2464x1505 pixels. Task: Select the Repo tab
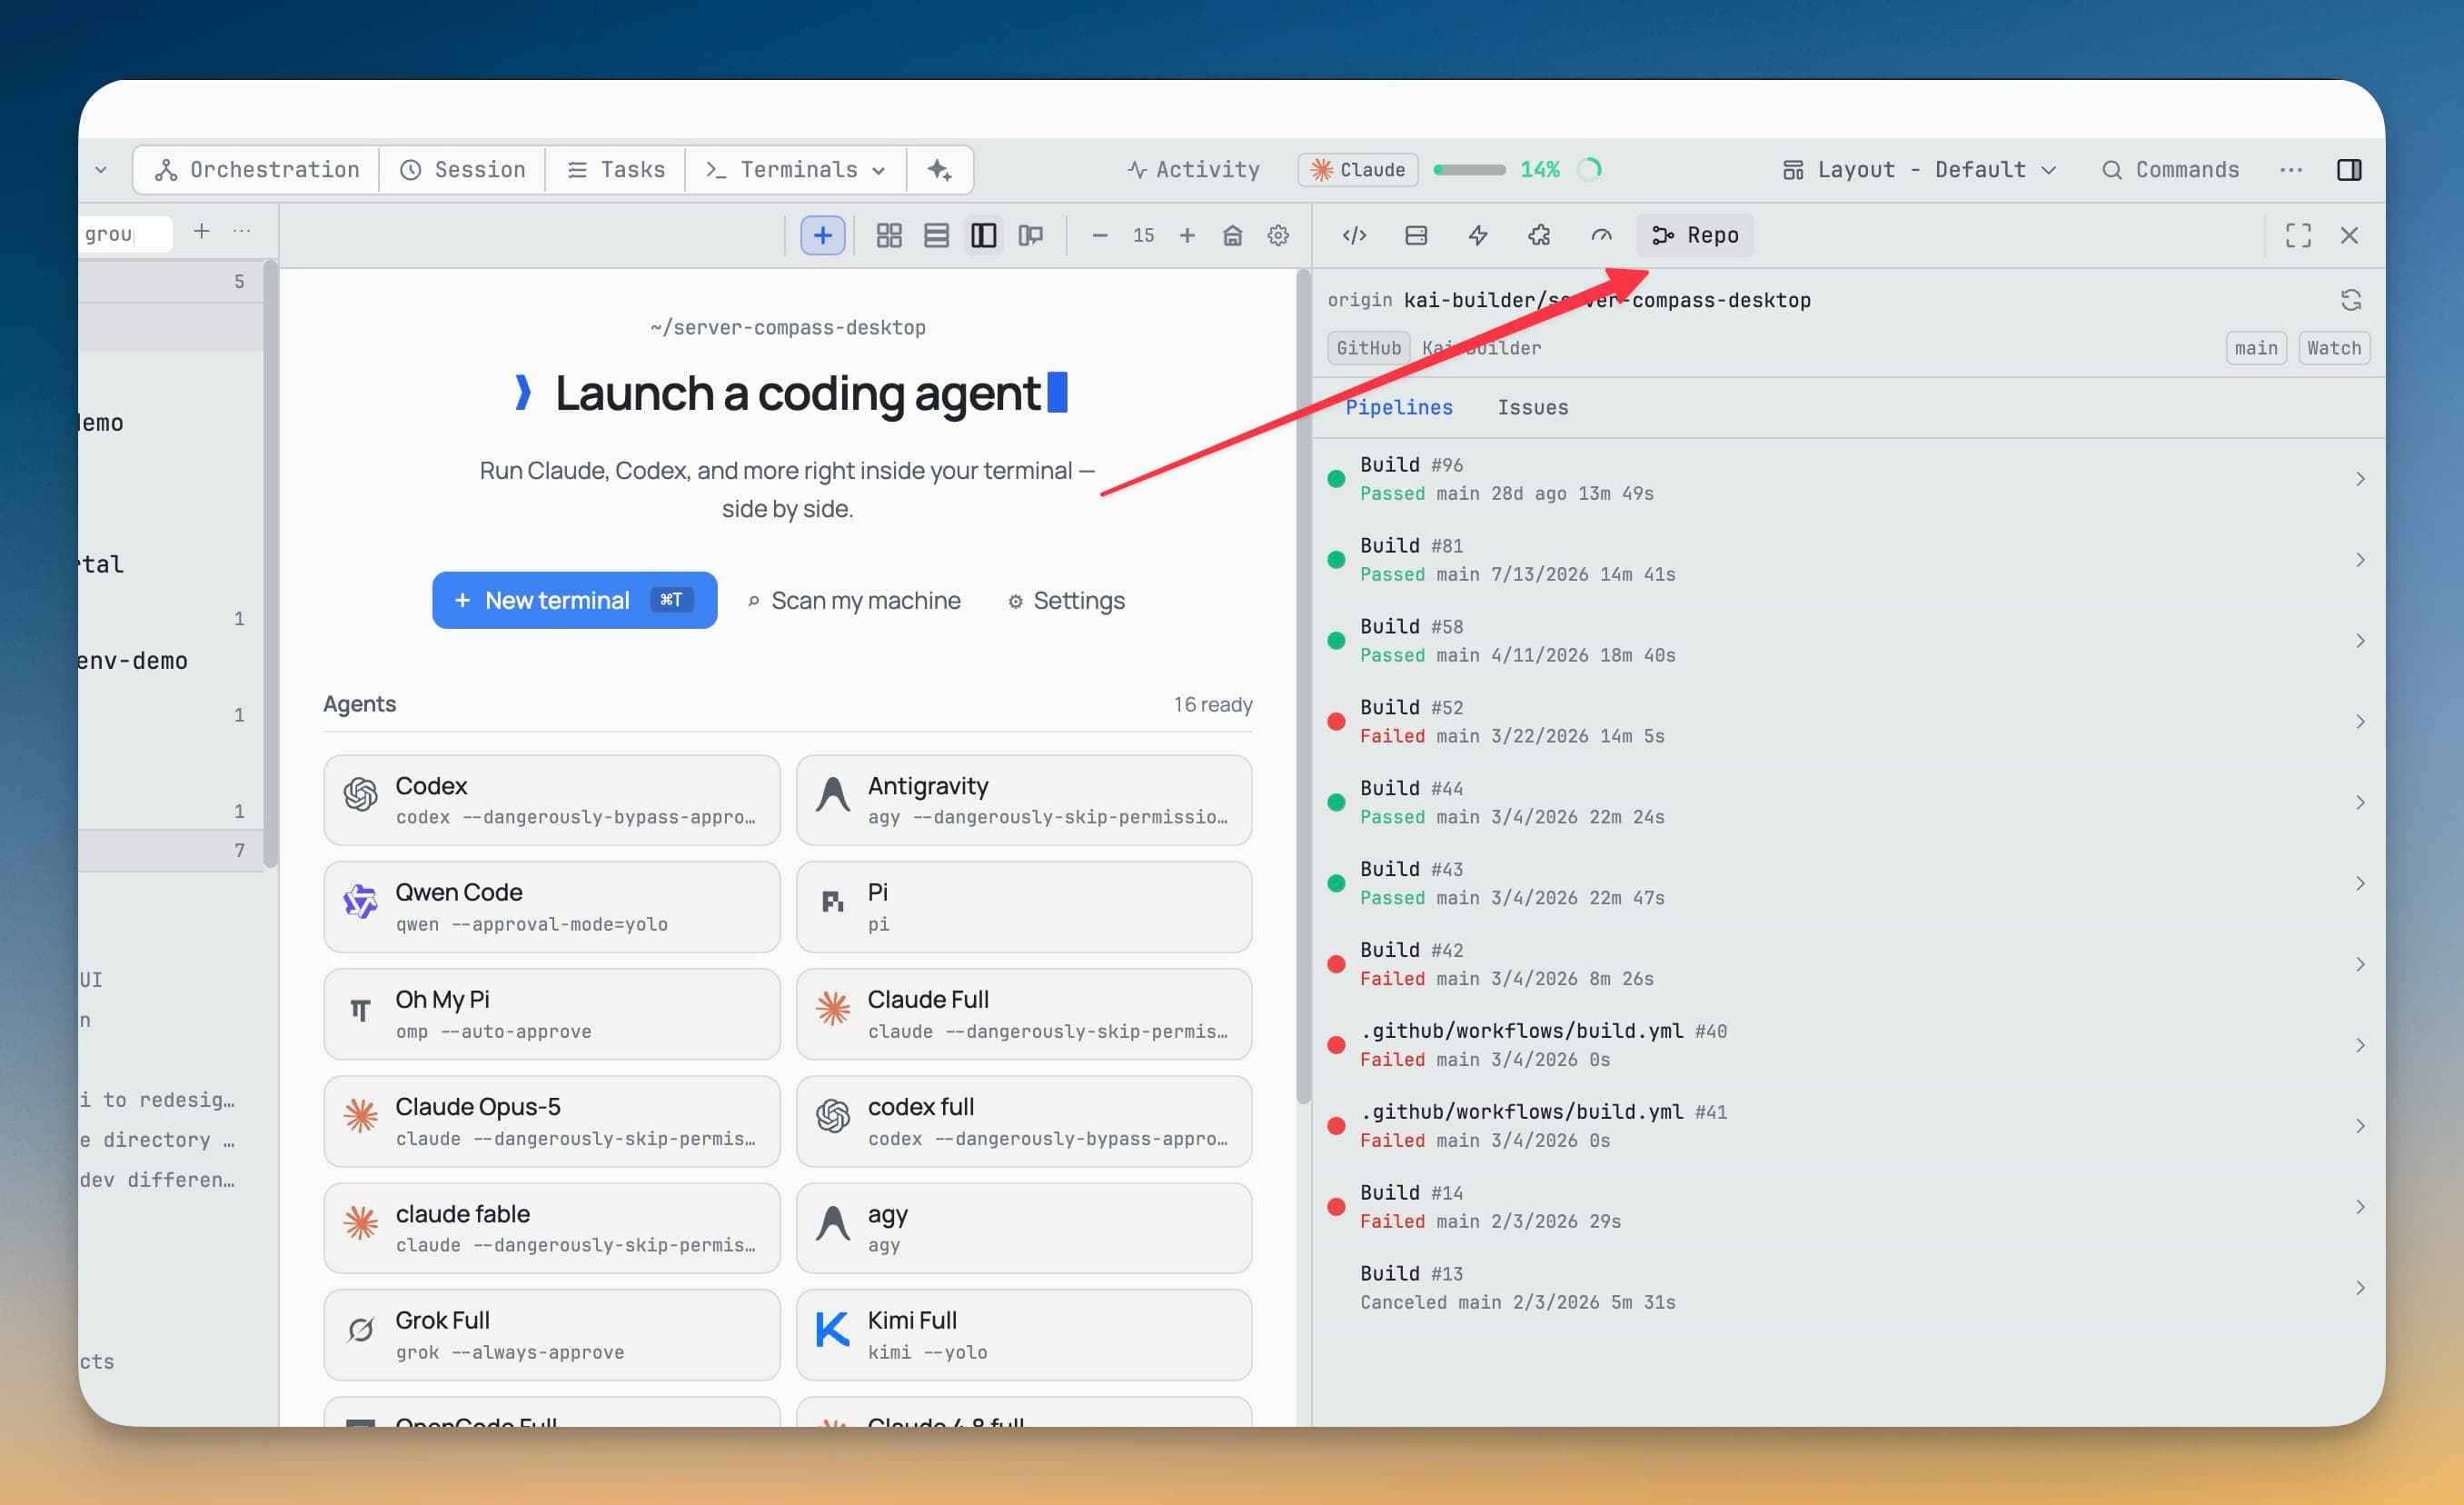click(x=1695, y=235)
